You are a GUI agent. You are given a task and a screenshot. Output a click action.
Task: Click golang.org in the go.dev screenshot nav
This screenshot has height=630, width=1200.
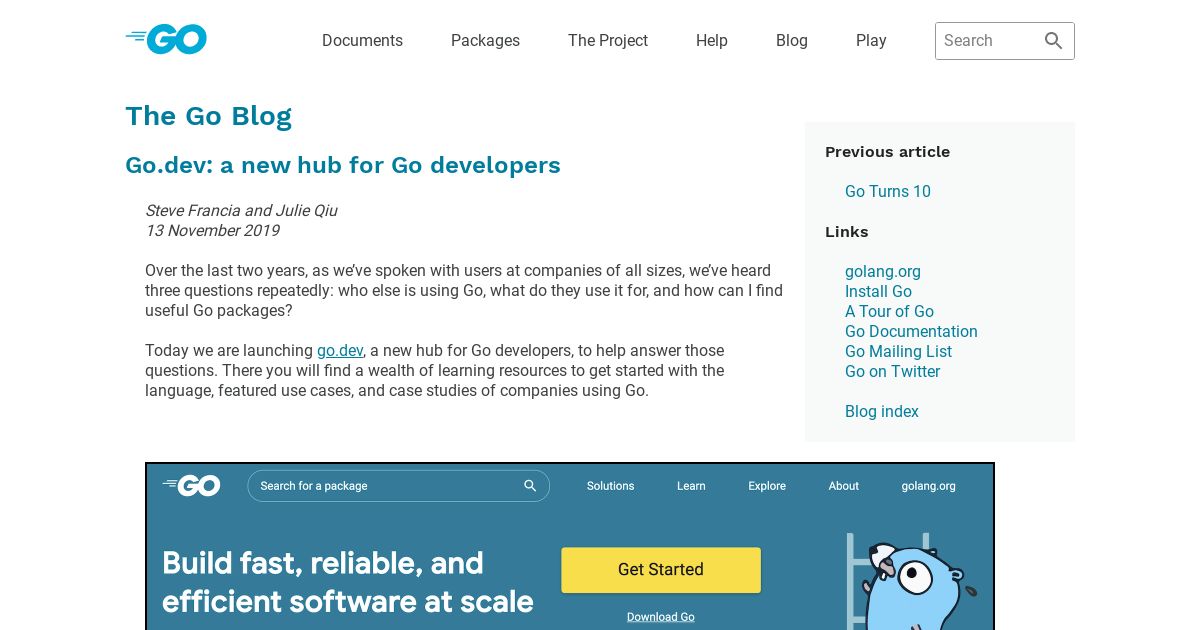(928, 486)
